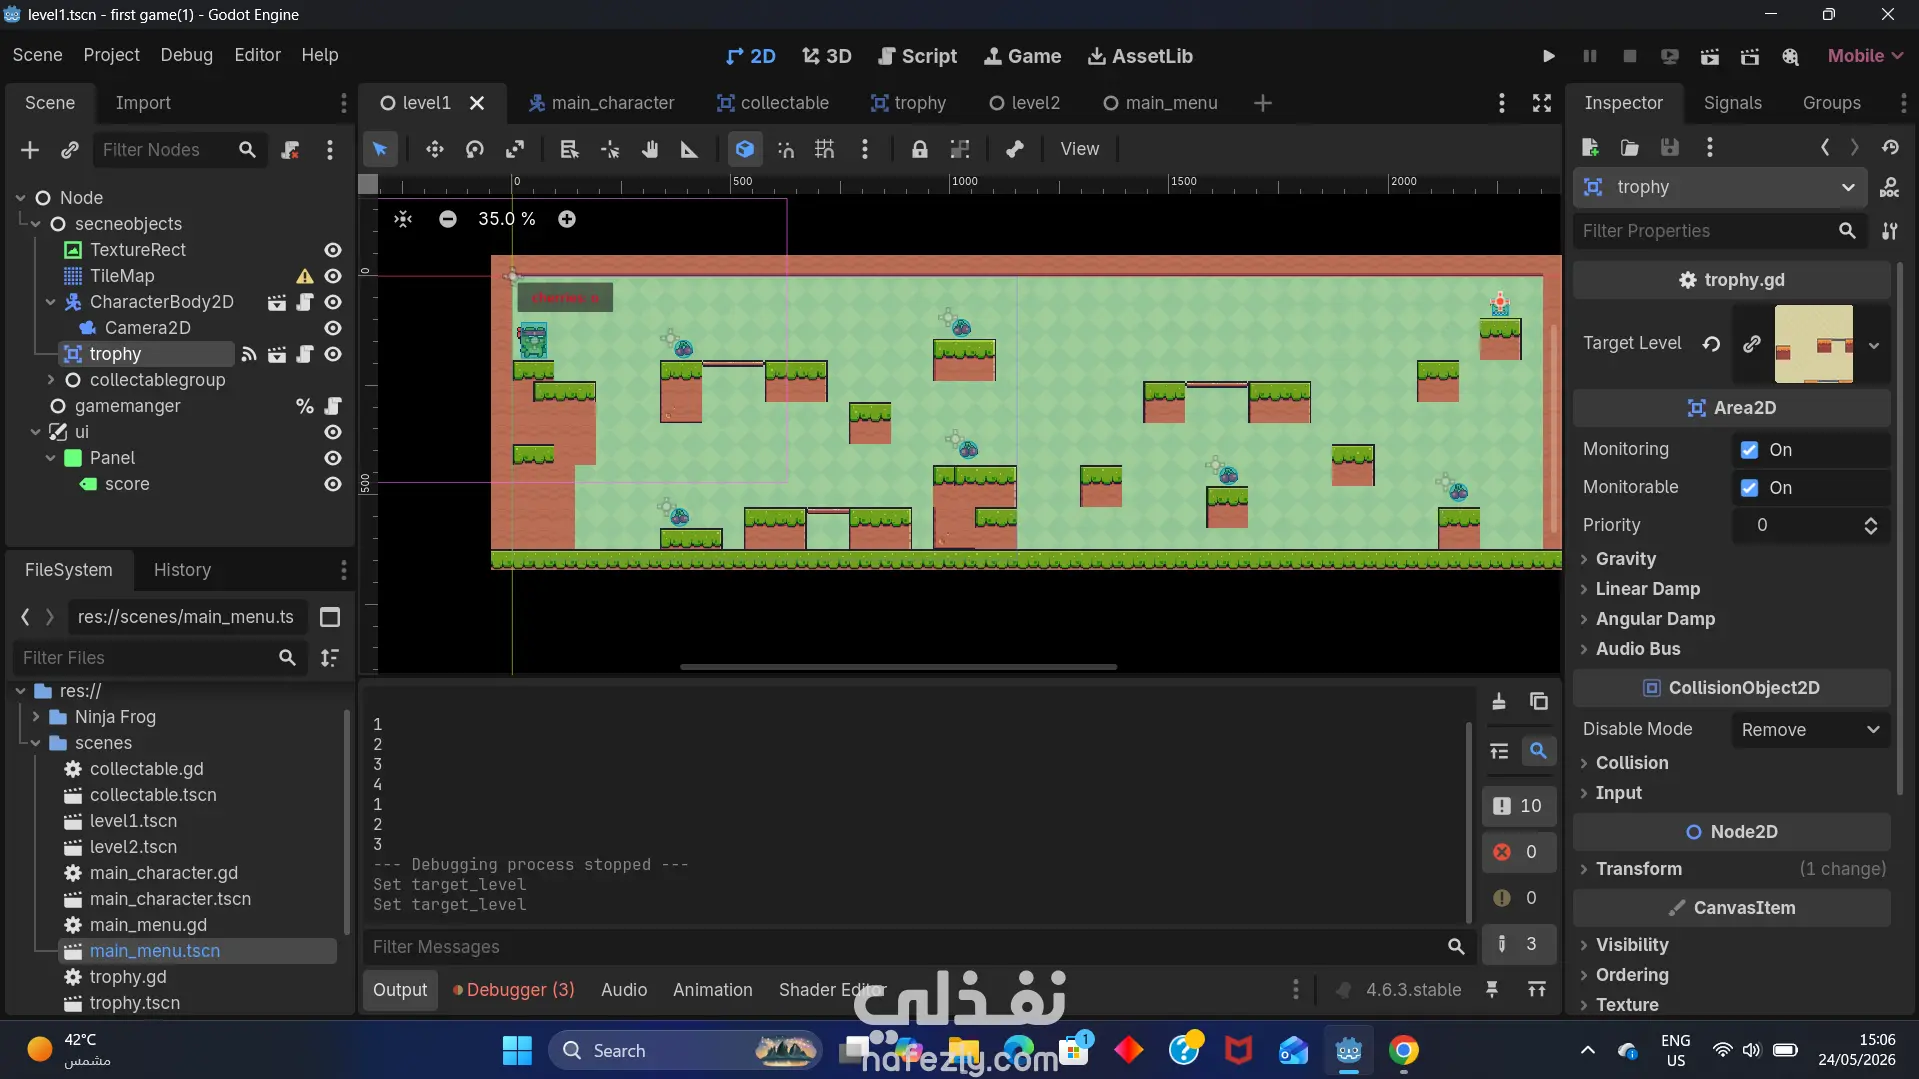
Task: Attach a script using the script icon
Action: tap(290, 150)
